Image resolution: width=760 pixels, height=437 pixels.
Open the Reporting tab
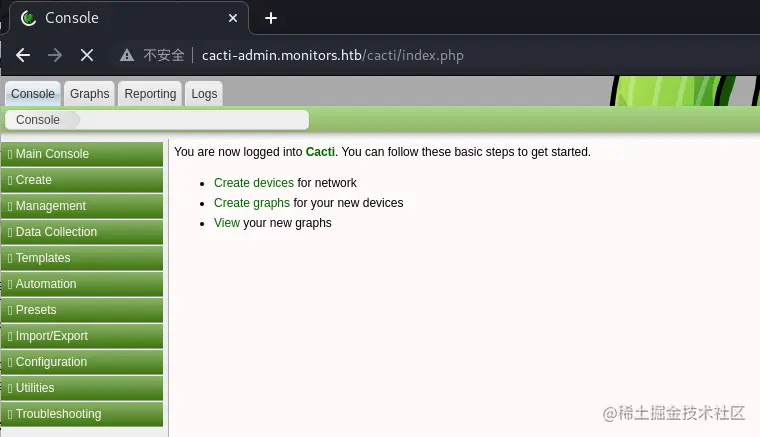150,94
